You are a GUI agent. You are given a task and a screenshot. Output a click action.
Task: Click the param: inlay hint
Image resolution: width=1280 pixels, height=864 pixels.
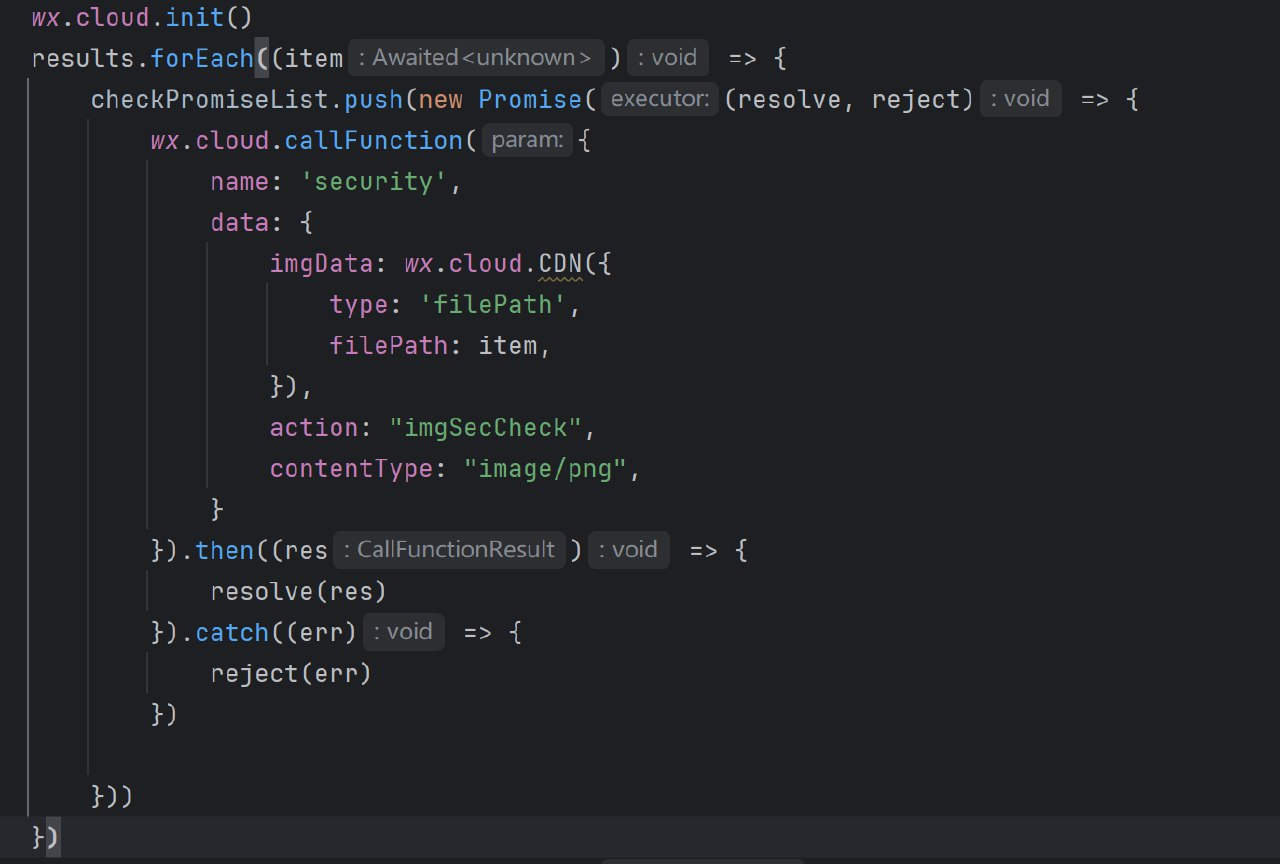526,140
